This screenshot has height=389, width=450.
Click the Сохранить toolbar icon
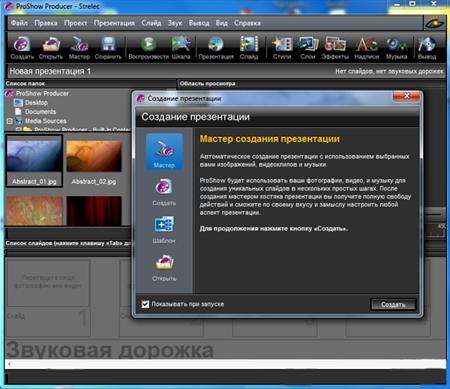[x=108, y=48]
